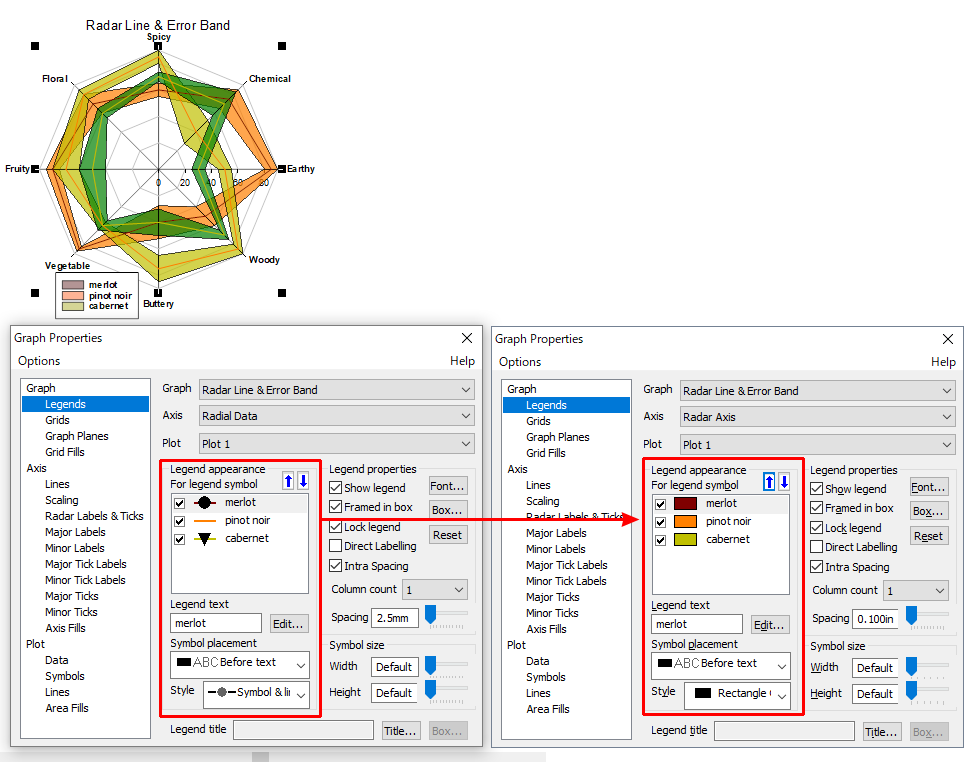Click the Reset button in right dialog
Viewport: 974px width, 762px height.
pos(929,536)
